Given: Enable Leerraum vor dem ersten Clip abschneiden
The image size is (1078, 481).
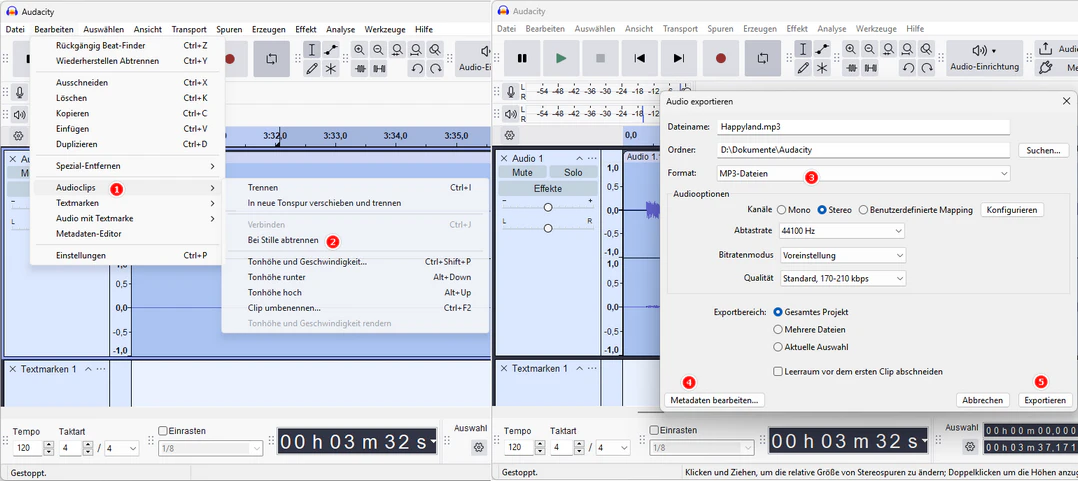Looking at the screenshot, I should pos(778,372).
